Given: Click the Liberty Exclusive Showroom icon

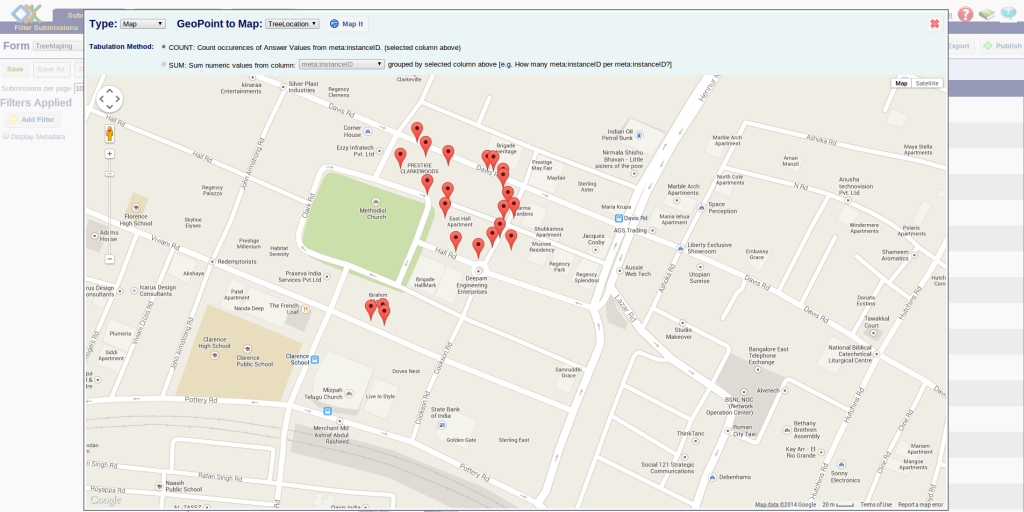Looking at the screenshot, I should (680, 248).
